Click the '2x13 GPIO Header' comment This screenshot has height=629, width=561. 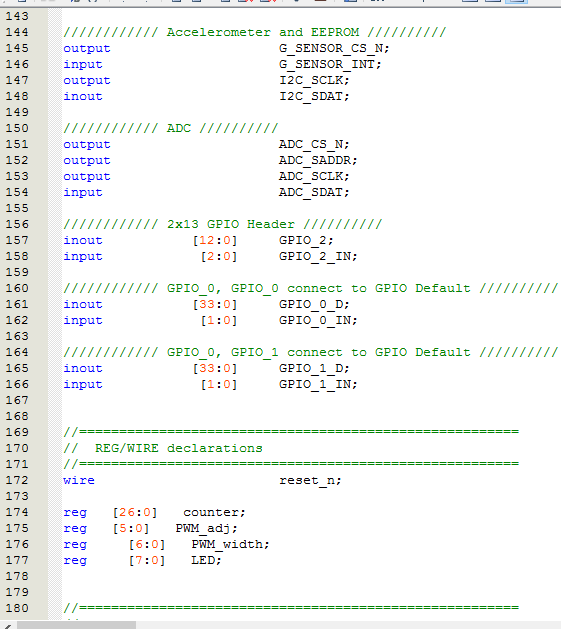(x=222, y=224)
